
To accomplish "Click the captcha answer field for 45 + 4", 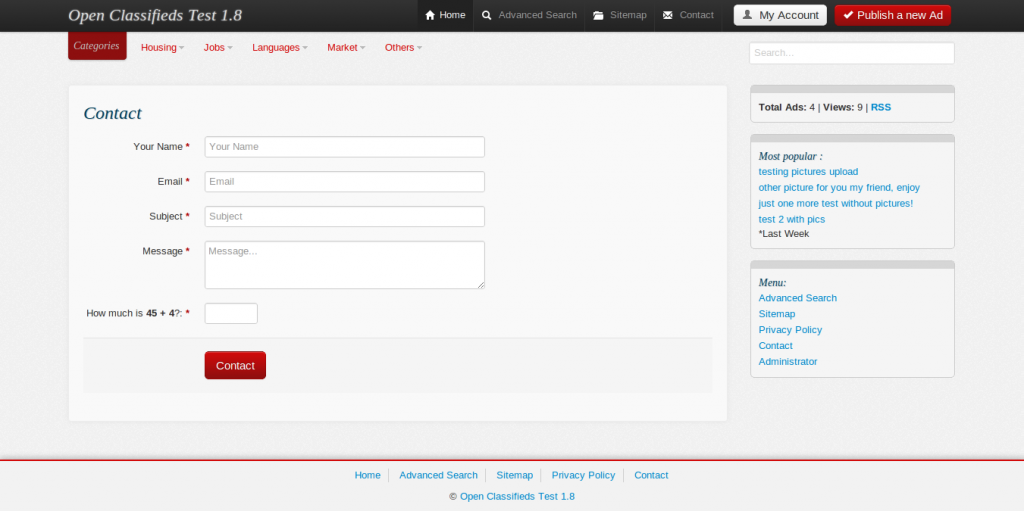I will (231, 314).
